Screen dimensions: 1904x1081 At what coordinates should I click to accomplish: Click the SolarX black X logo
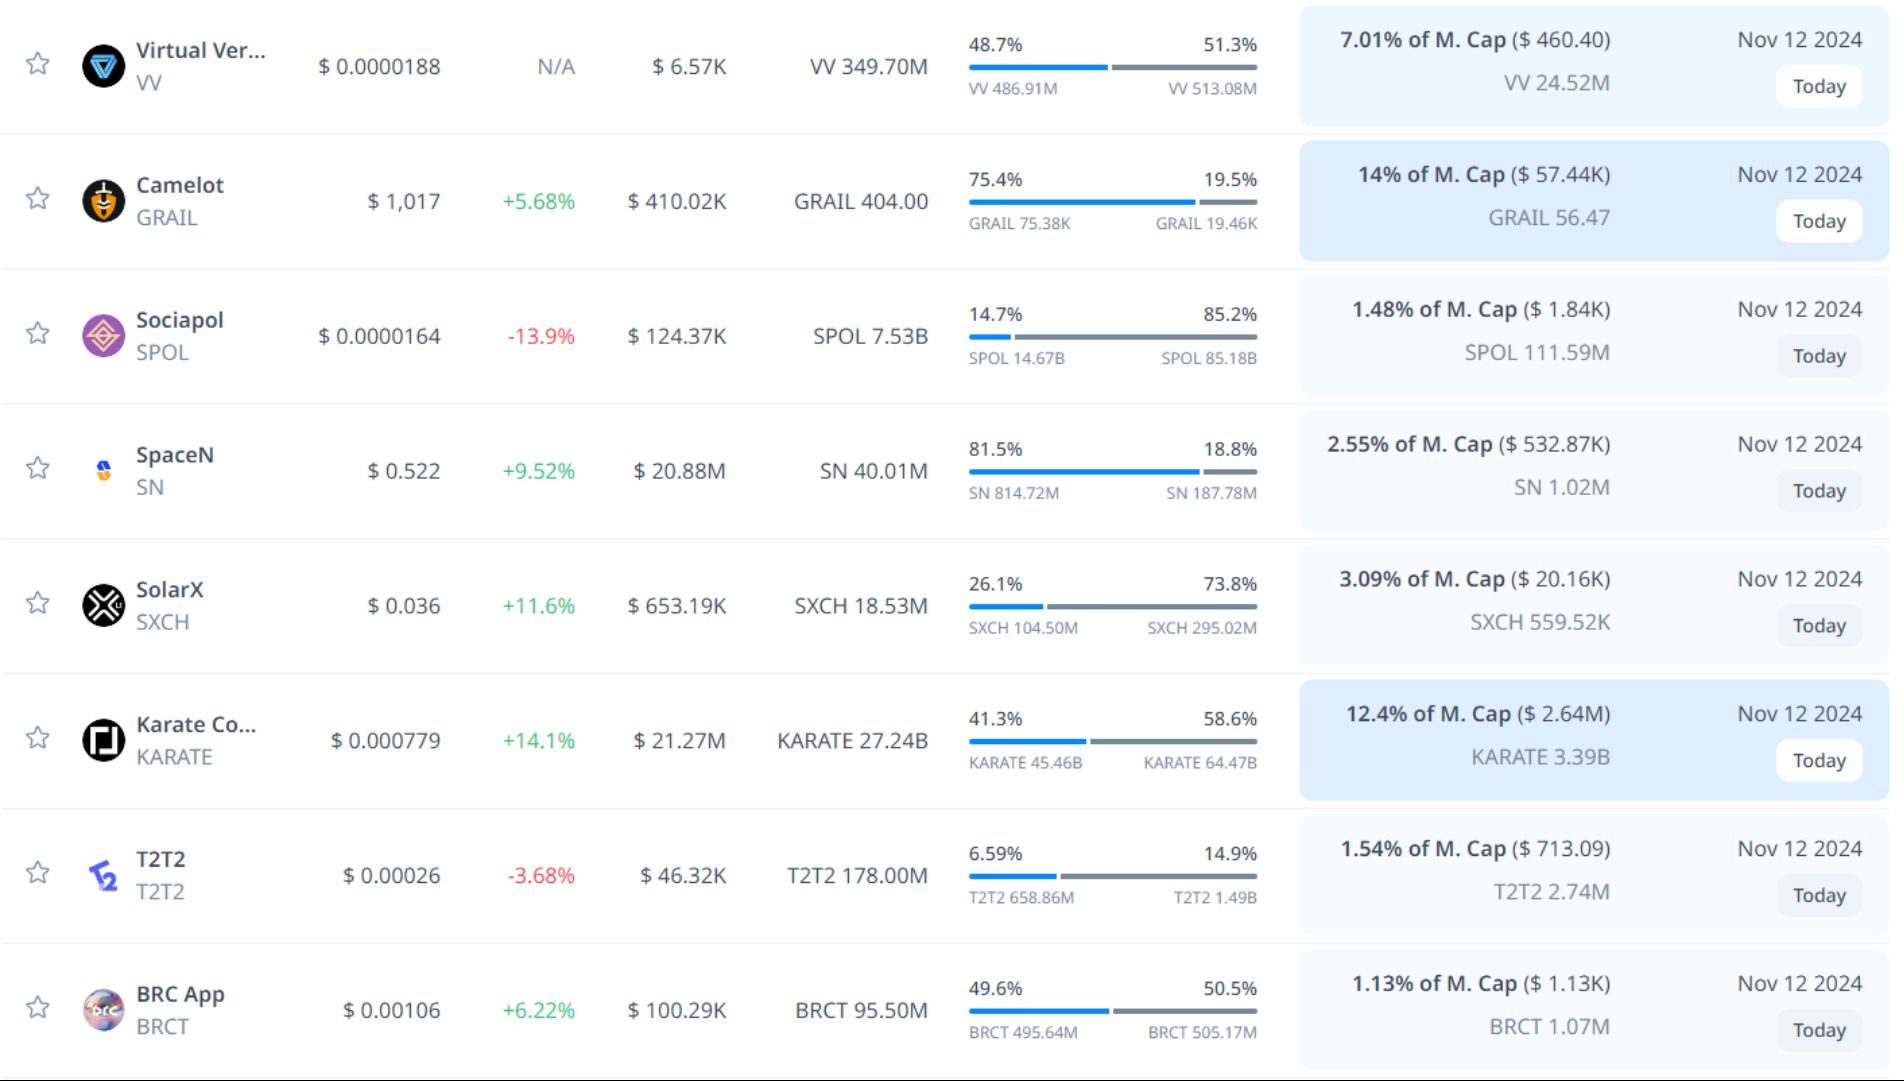(103, 605)
